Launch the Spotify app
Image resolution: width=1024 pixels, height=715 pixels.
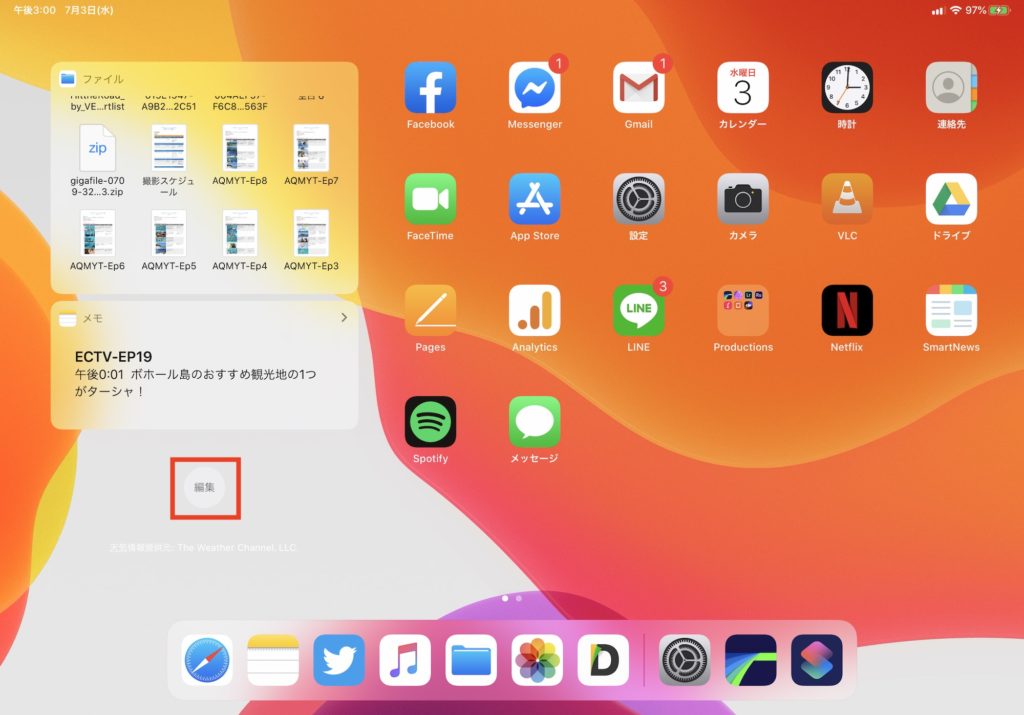pyautogui.click(x=430, y=422)
